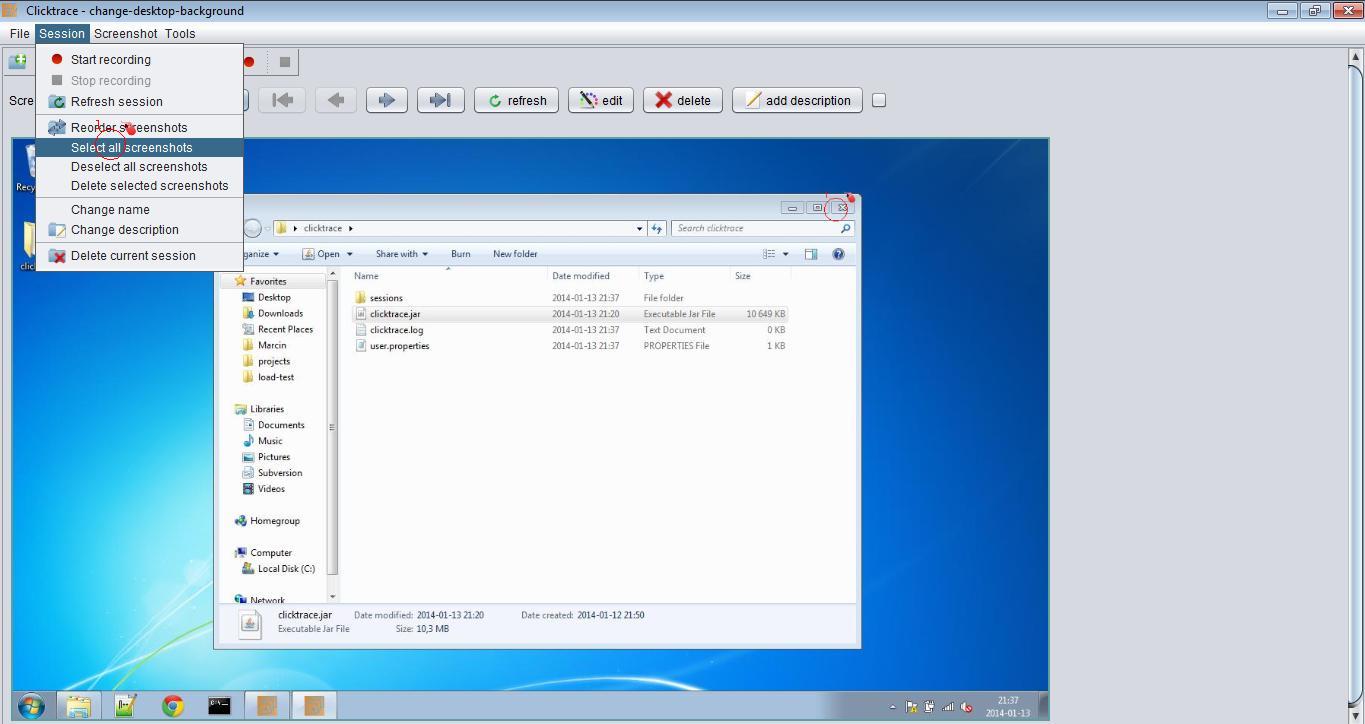Screen dimensions: 1365x724
Task: Click the vertical scrollbar down arrow
Action: coord(1356,715)
